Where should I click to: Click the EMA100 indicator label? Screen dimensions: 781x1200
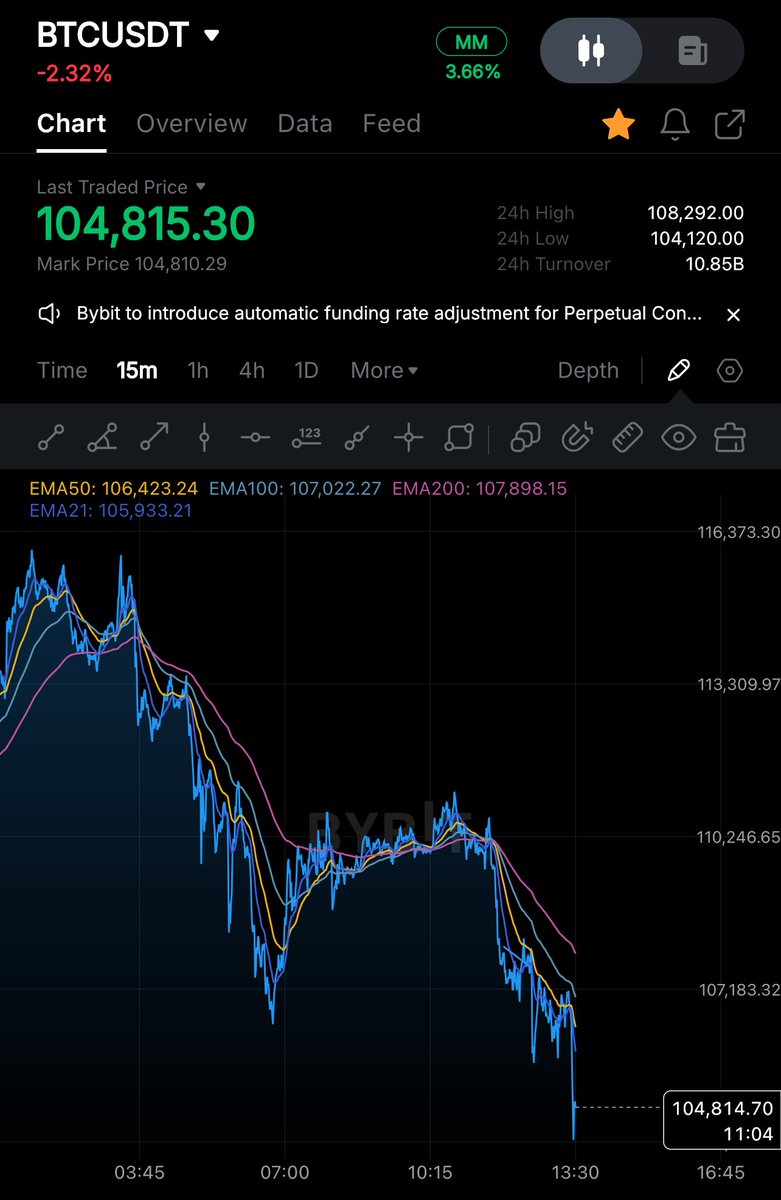pyautogui.click(x=295, y=489)
